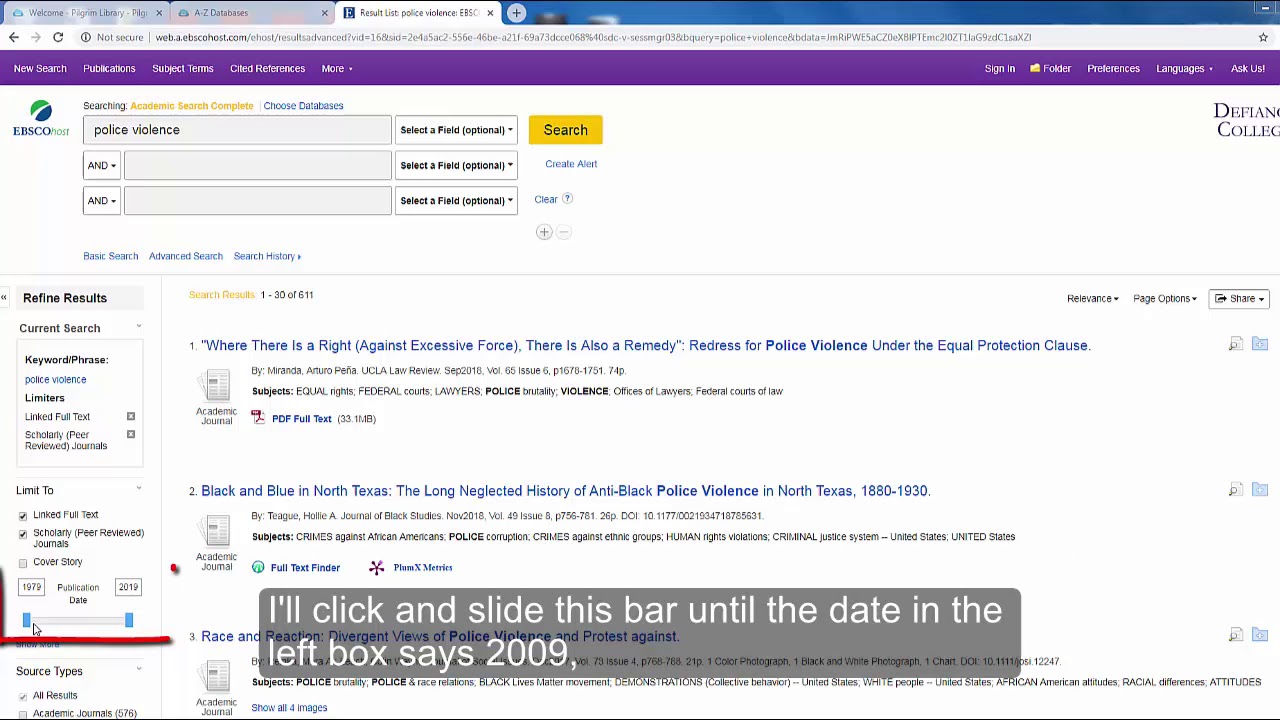Click the help question mark beside Clear

pos(567,199)
